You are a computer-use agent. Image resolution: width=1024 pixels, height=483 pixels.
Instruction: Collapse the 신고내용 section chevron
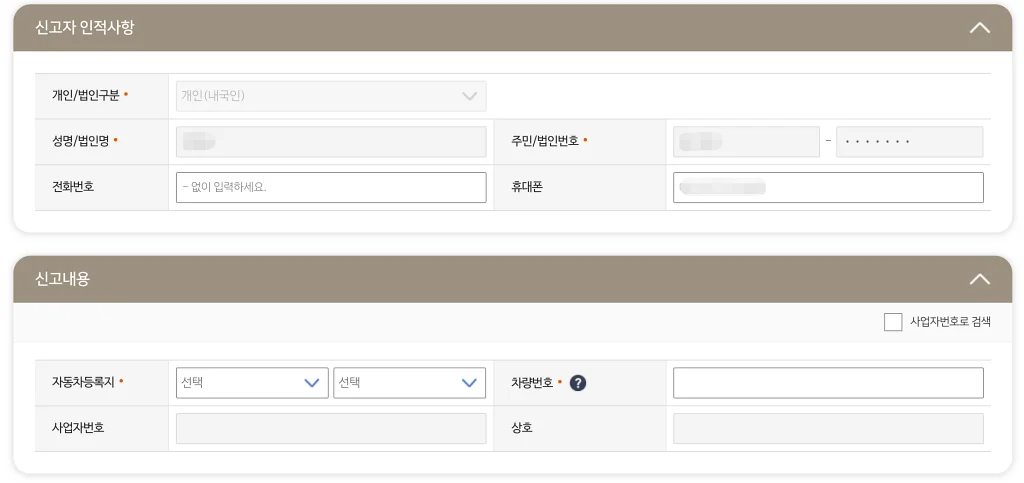coord(980,279)
